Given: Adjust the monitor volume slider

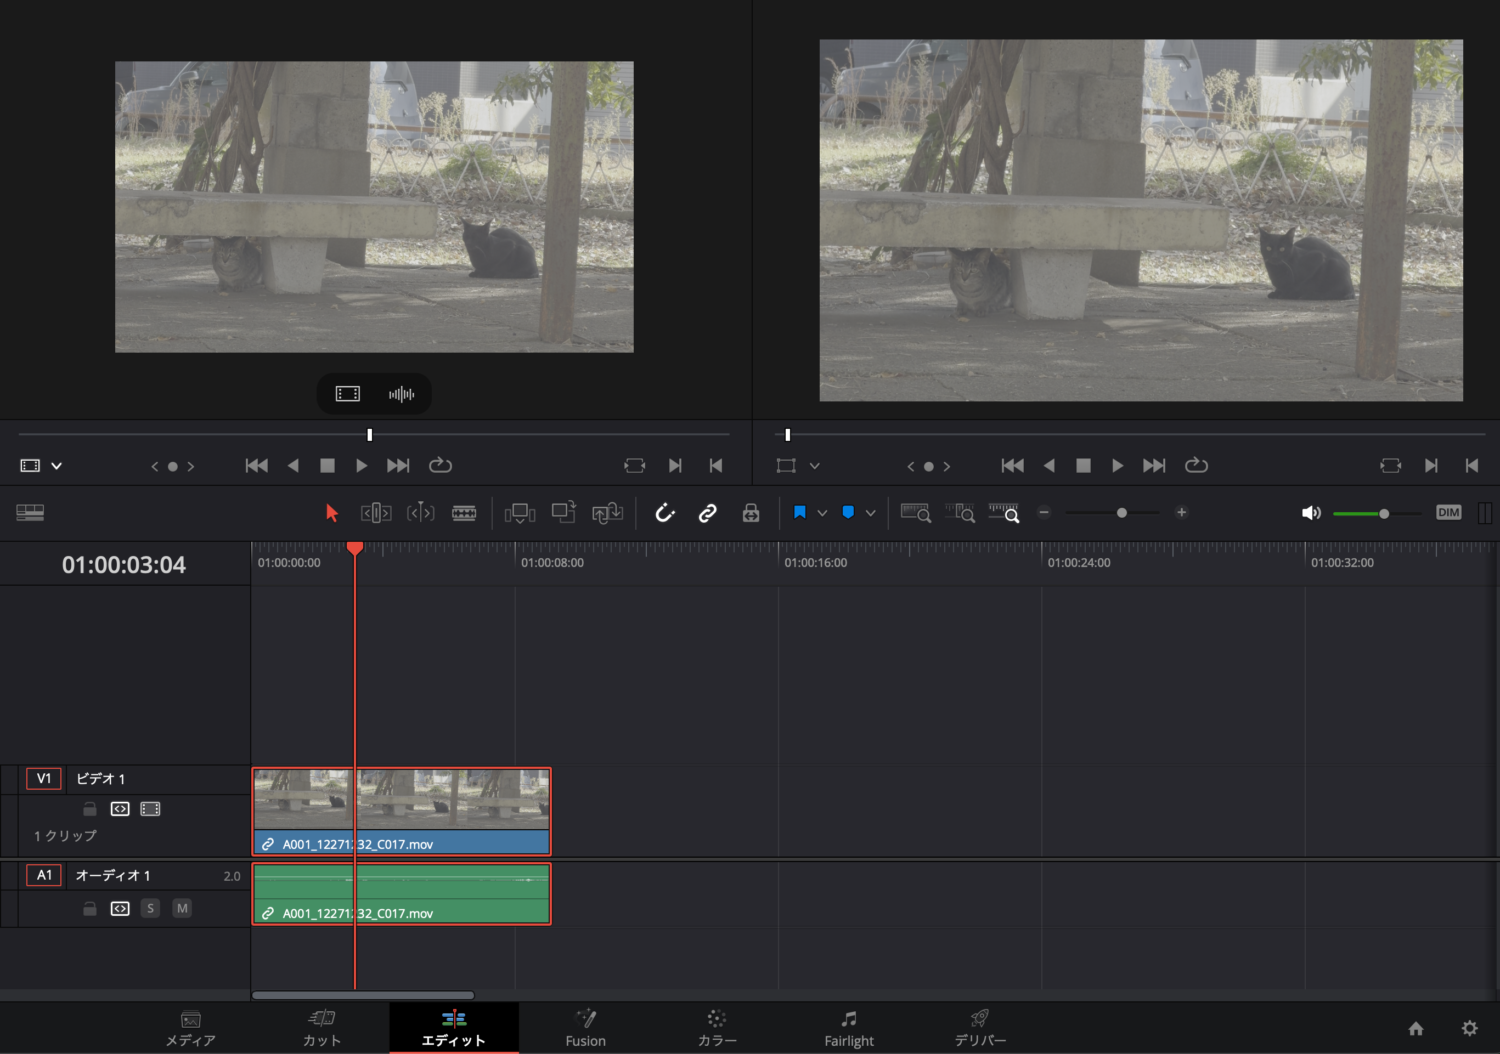Looking at the screenshot, I should [x=1384, y=513].
